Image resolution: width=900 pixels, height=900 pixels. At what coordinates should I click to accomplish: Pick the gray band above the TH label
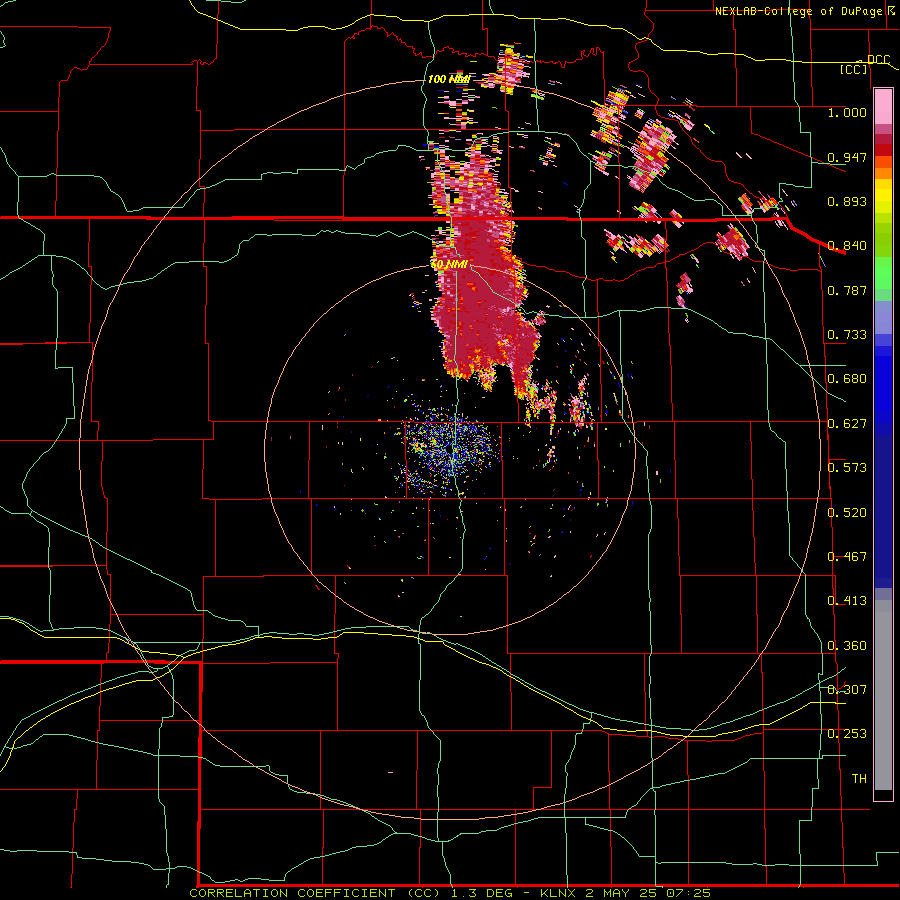point(883,695)
